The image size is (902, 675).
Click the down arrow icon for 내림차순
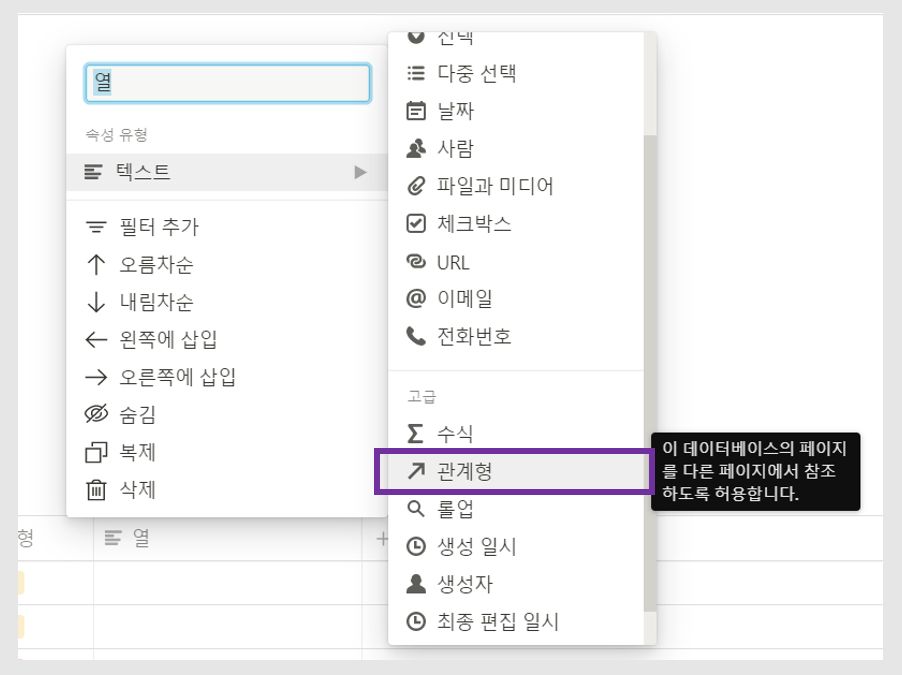pos(96,302)
